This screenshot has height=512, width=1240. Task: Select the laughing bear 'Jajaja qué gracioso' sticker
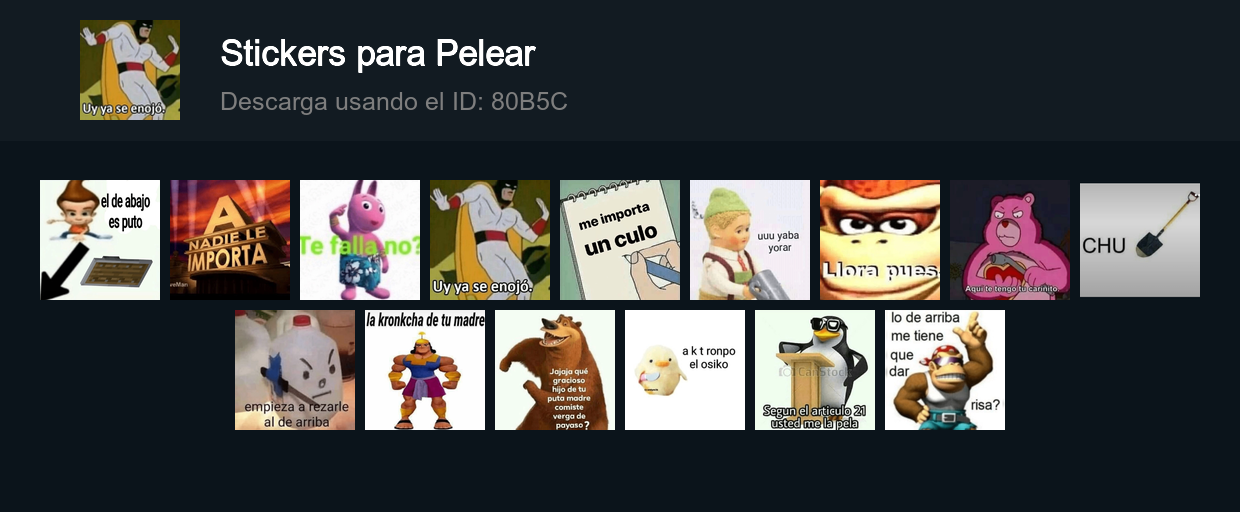(555, 370)
